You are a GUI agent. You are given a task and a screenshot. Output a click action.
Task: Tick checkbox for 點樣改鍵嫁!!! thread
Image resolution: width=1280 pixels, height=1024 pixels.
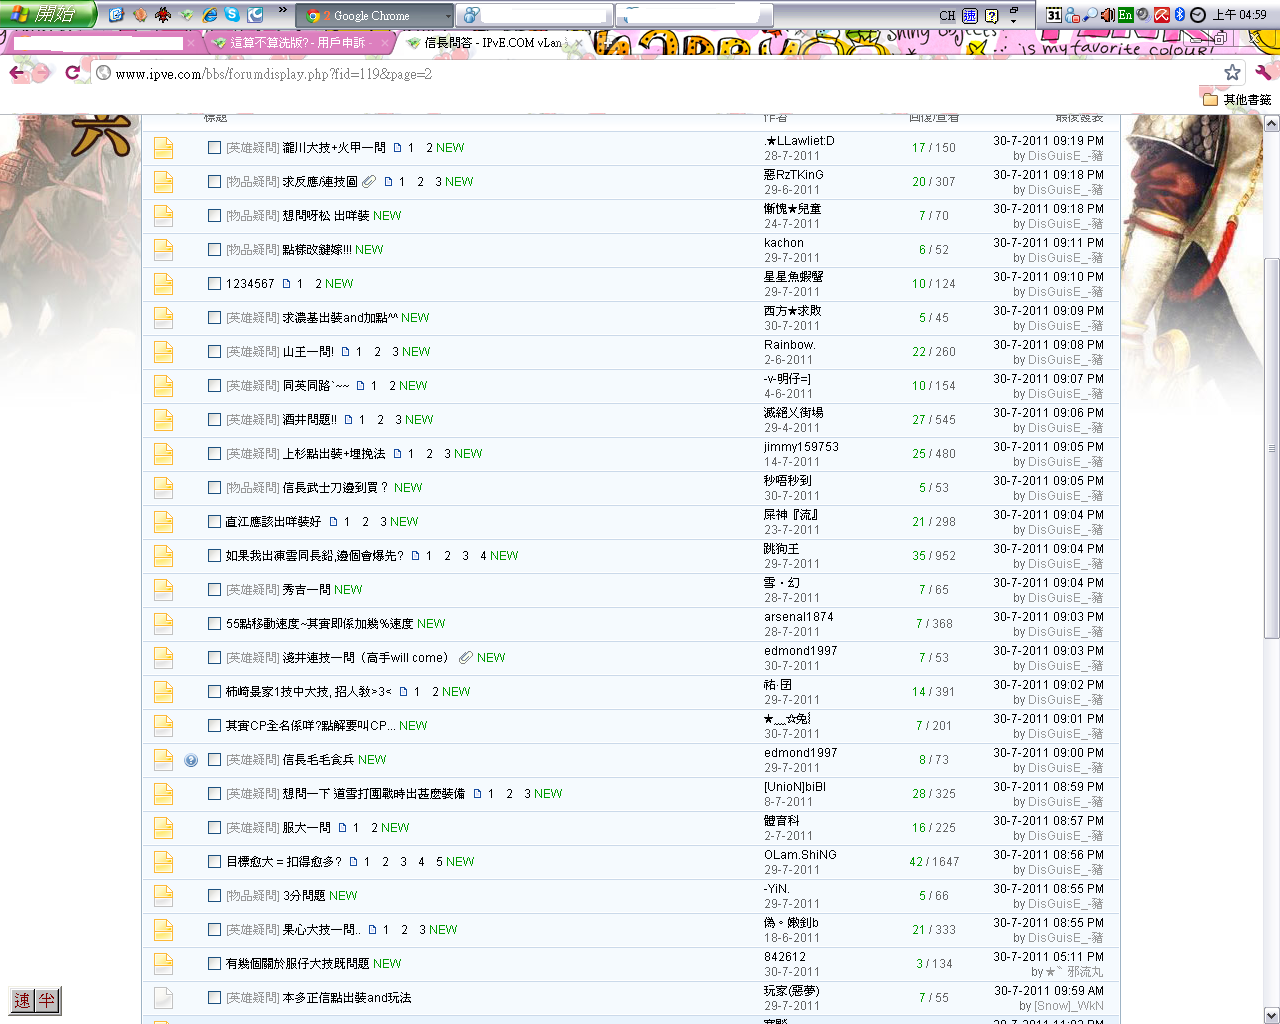click(214, 249)
